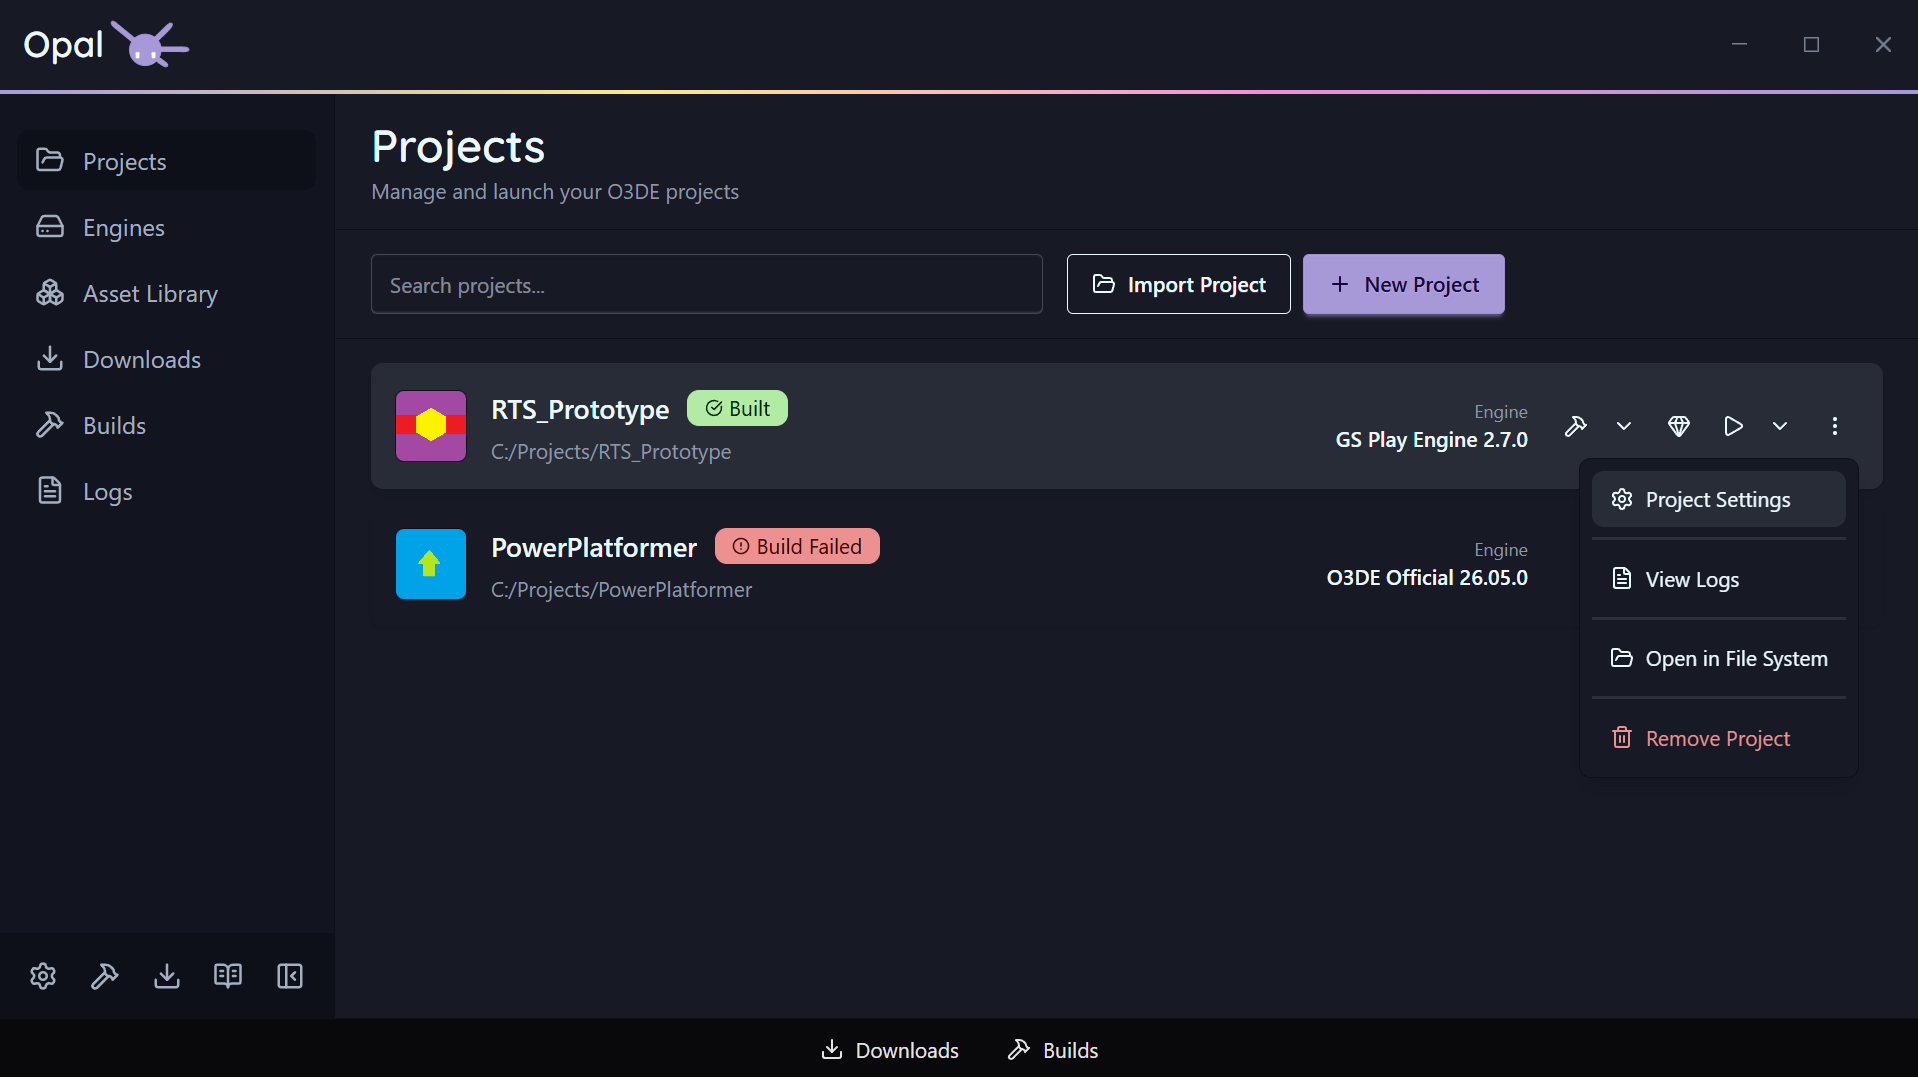Choose Project Settings from the menu
Viewport: 1918px width, 1077px height.
[1718, 499]
